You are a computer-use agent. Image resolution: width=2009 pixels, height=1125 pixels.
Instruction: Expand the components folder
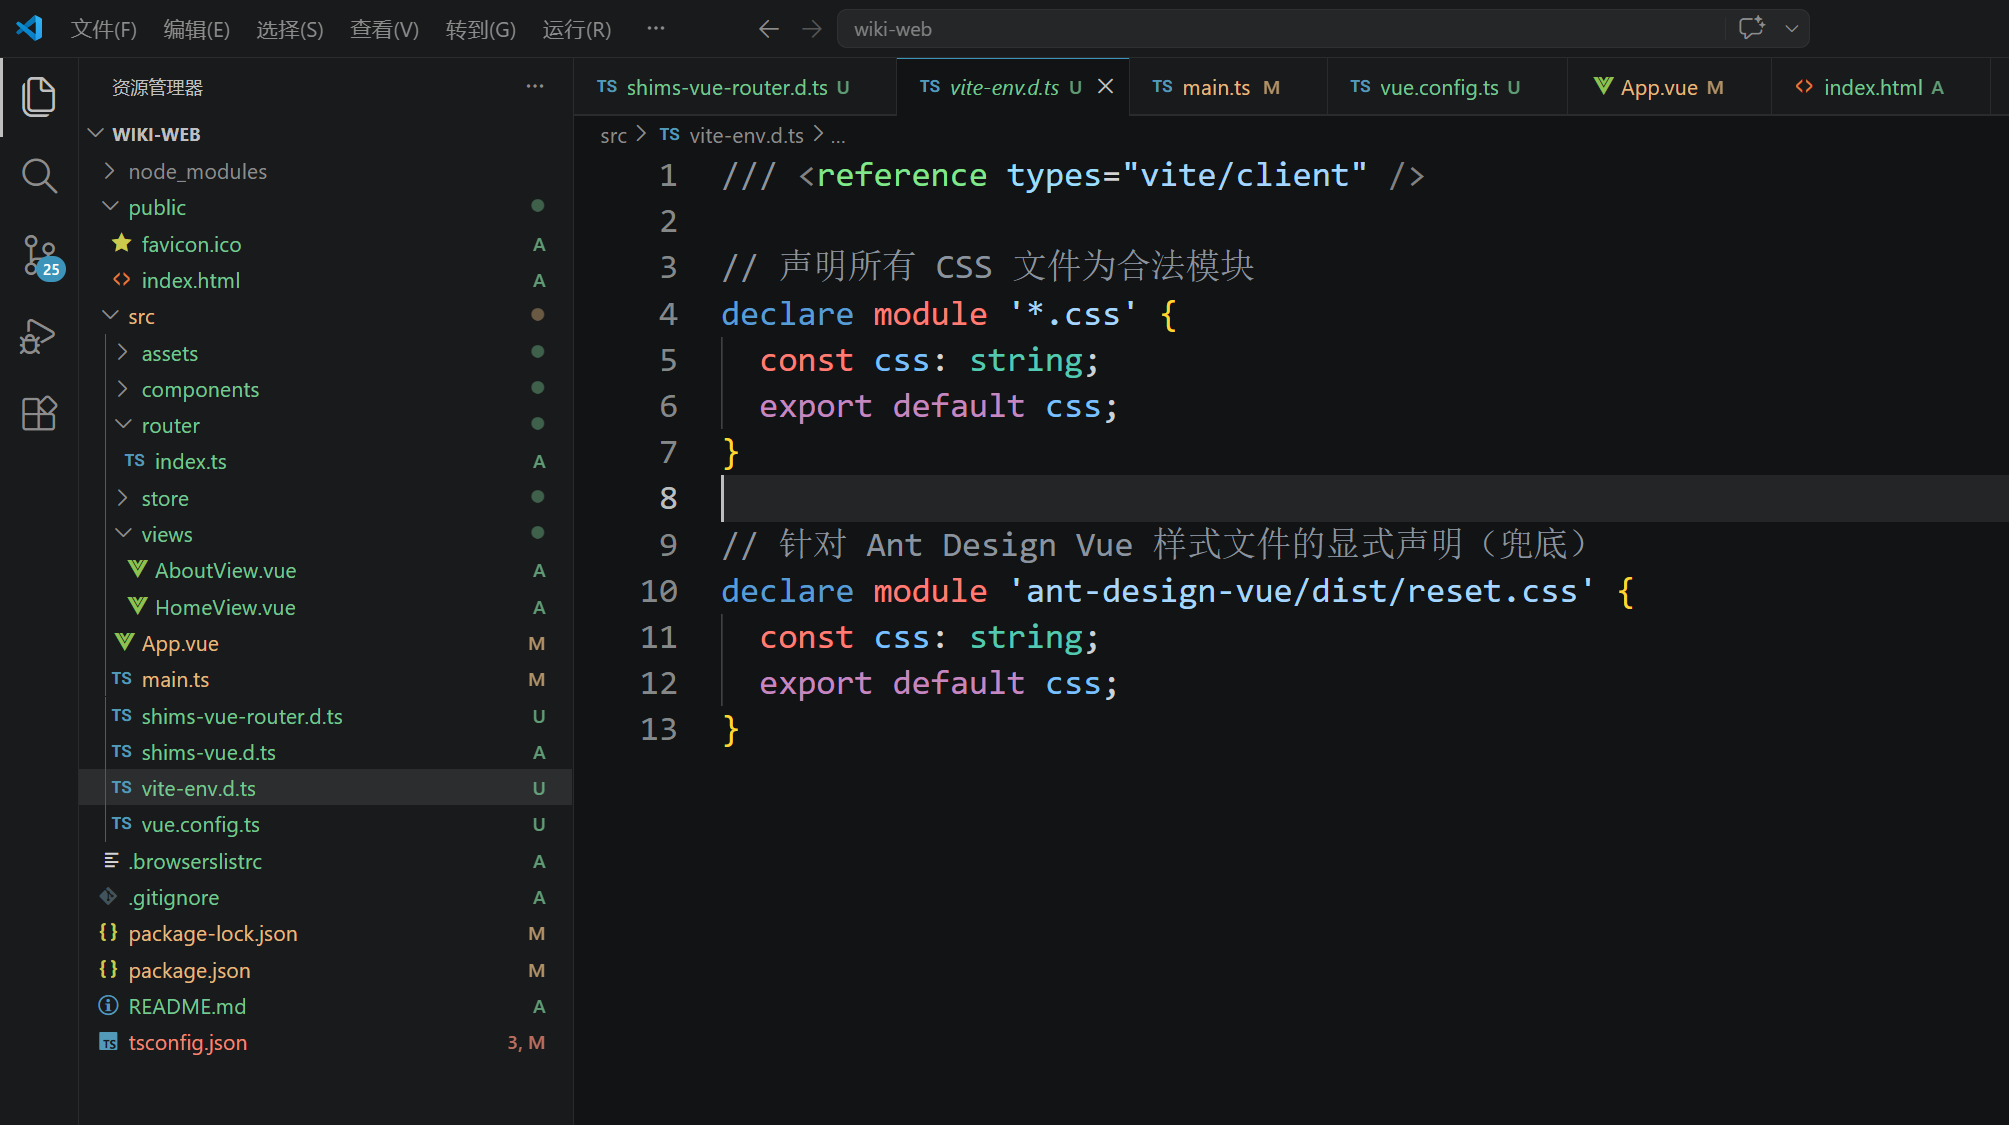pyautogui.click(x=199, y=389)
